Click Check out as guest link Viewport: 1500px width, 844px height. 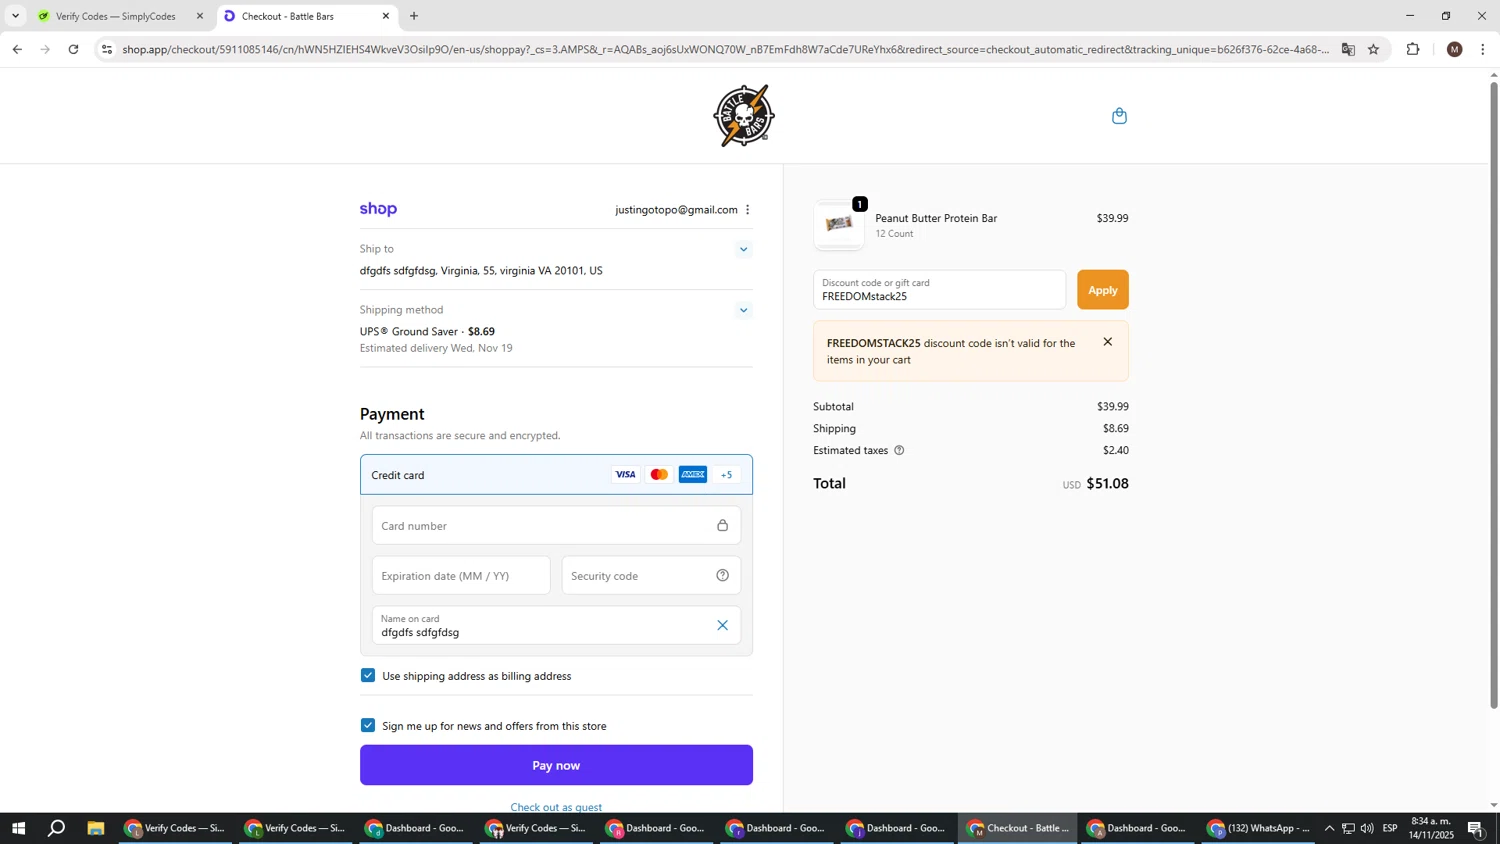(556, 807)
